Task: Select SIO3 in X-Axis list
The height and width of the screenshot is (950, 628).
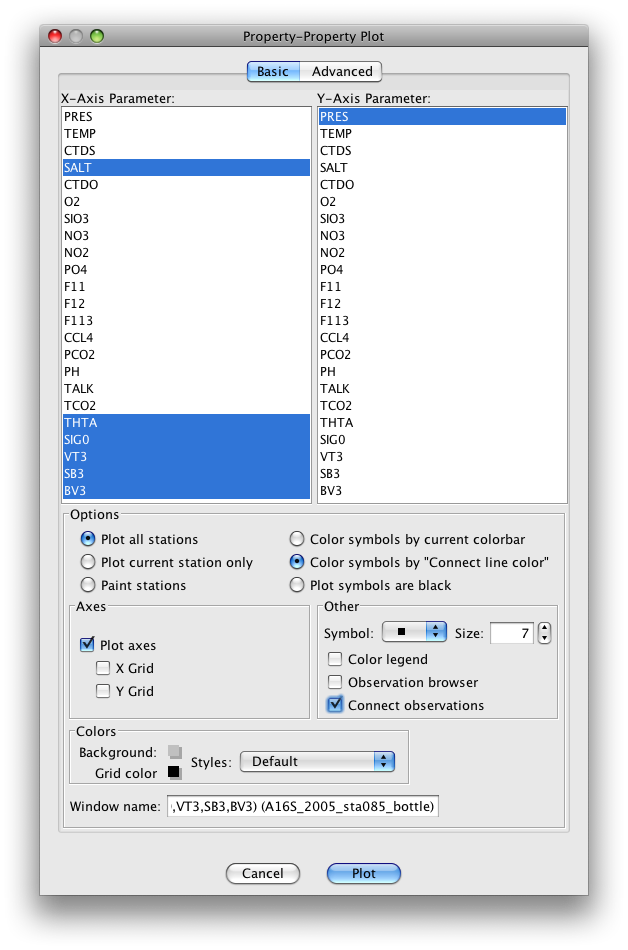Action: tap(187, 218)
